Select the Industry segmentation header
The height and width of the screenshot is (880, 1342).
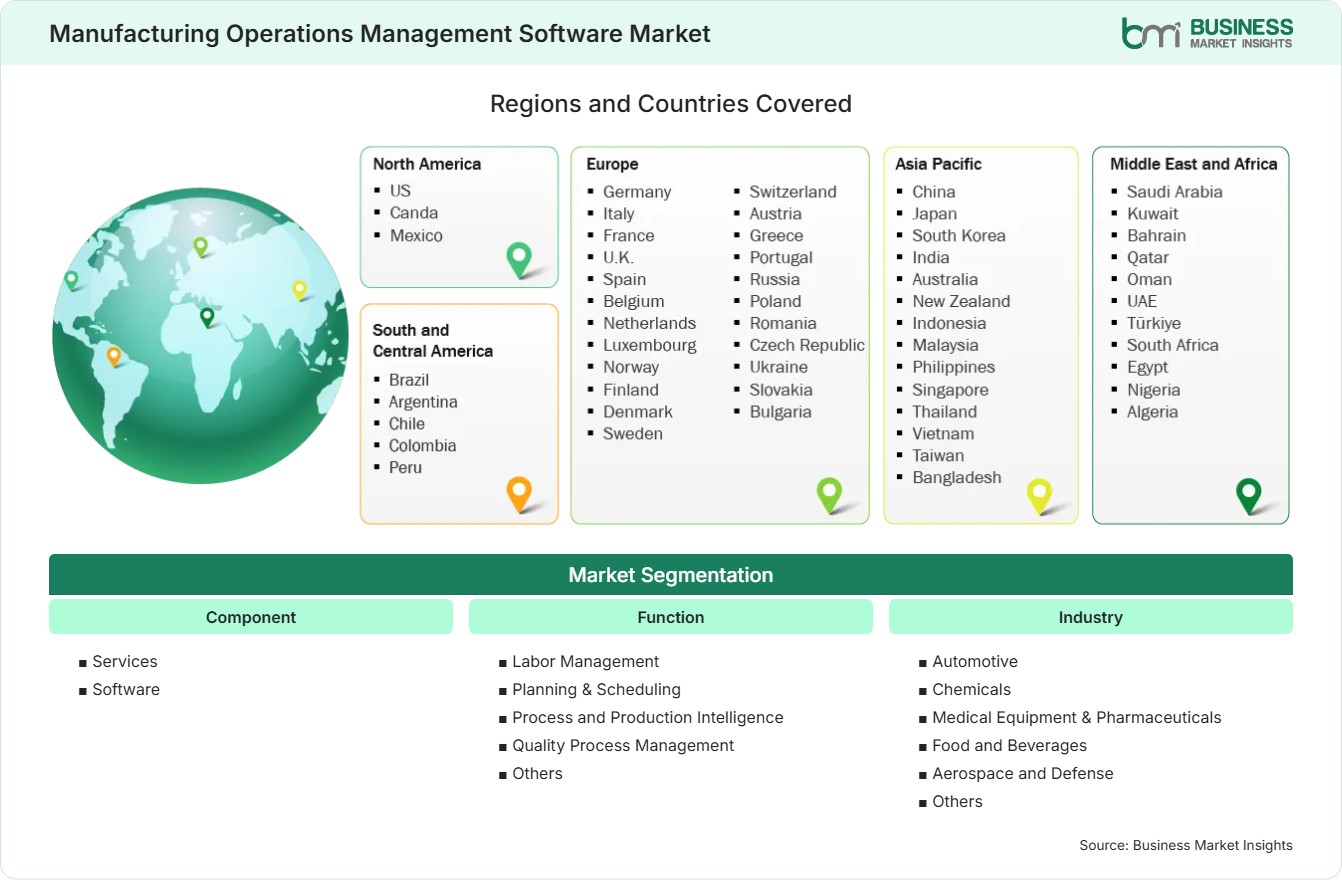[1091, 617]
